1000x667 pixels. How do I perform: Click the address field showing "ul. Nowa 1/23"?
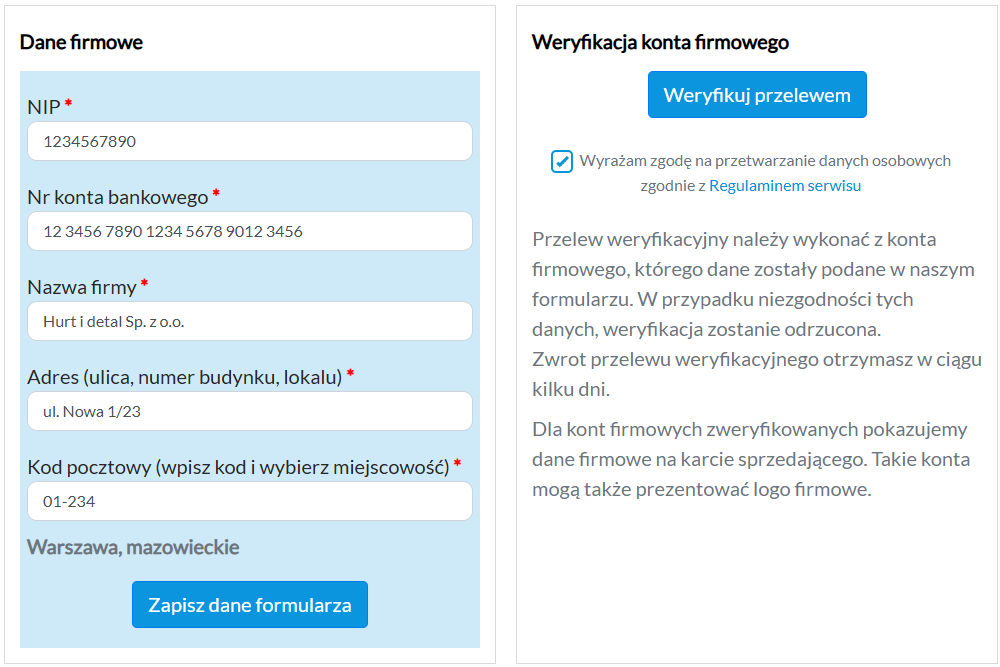[x=248, y=411]
